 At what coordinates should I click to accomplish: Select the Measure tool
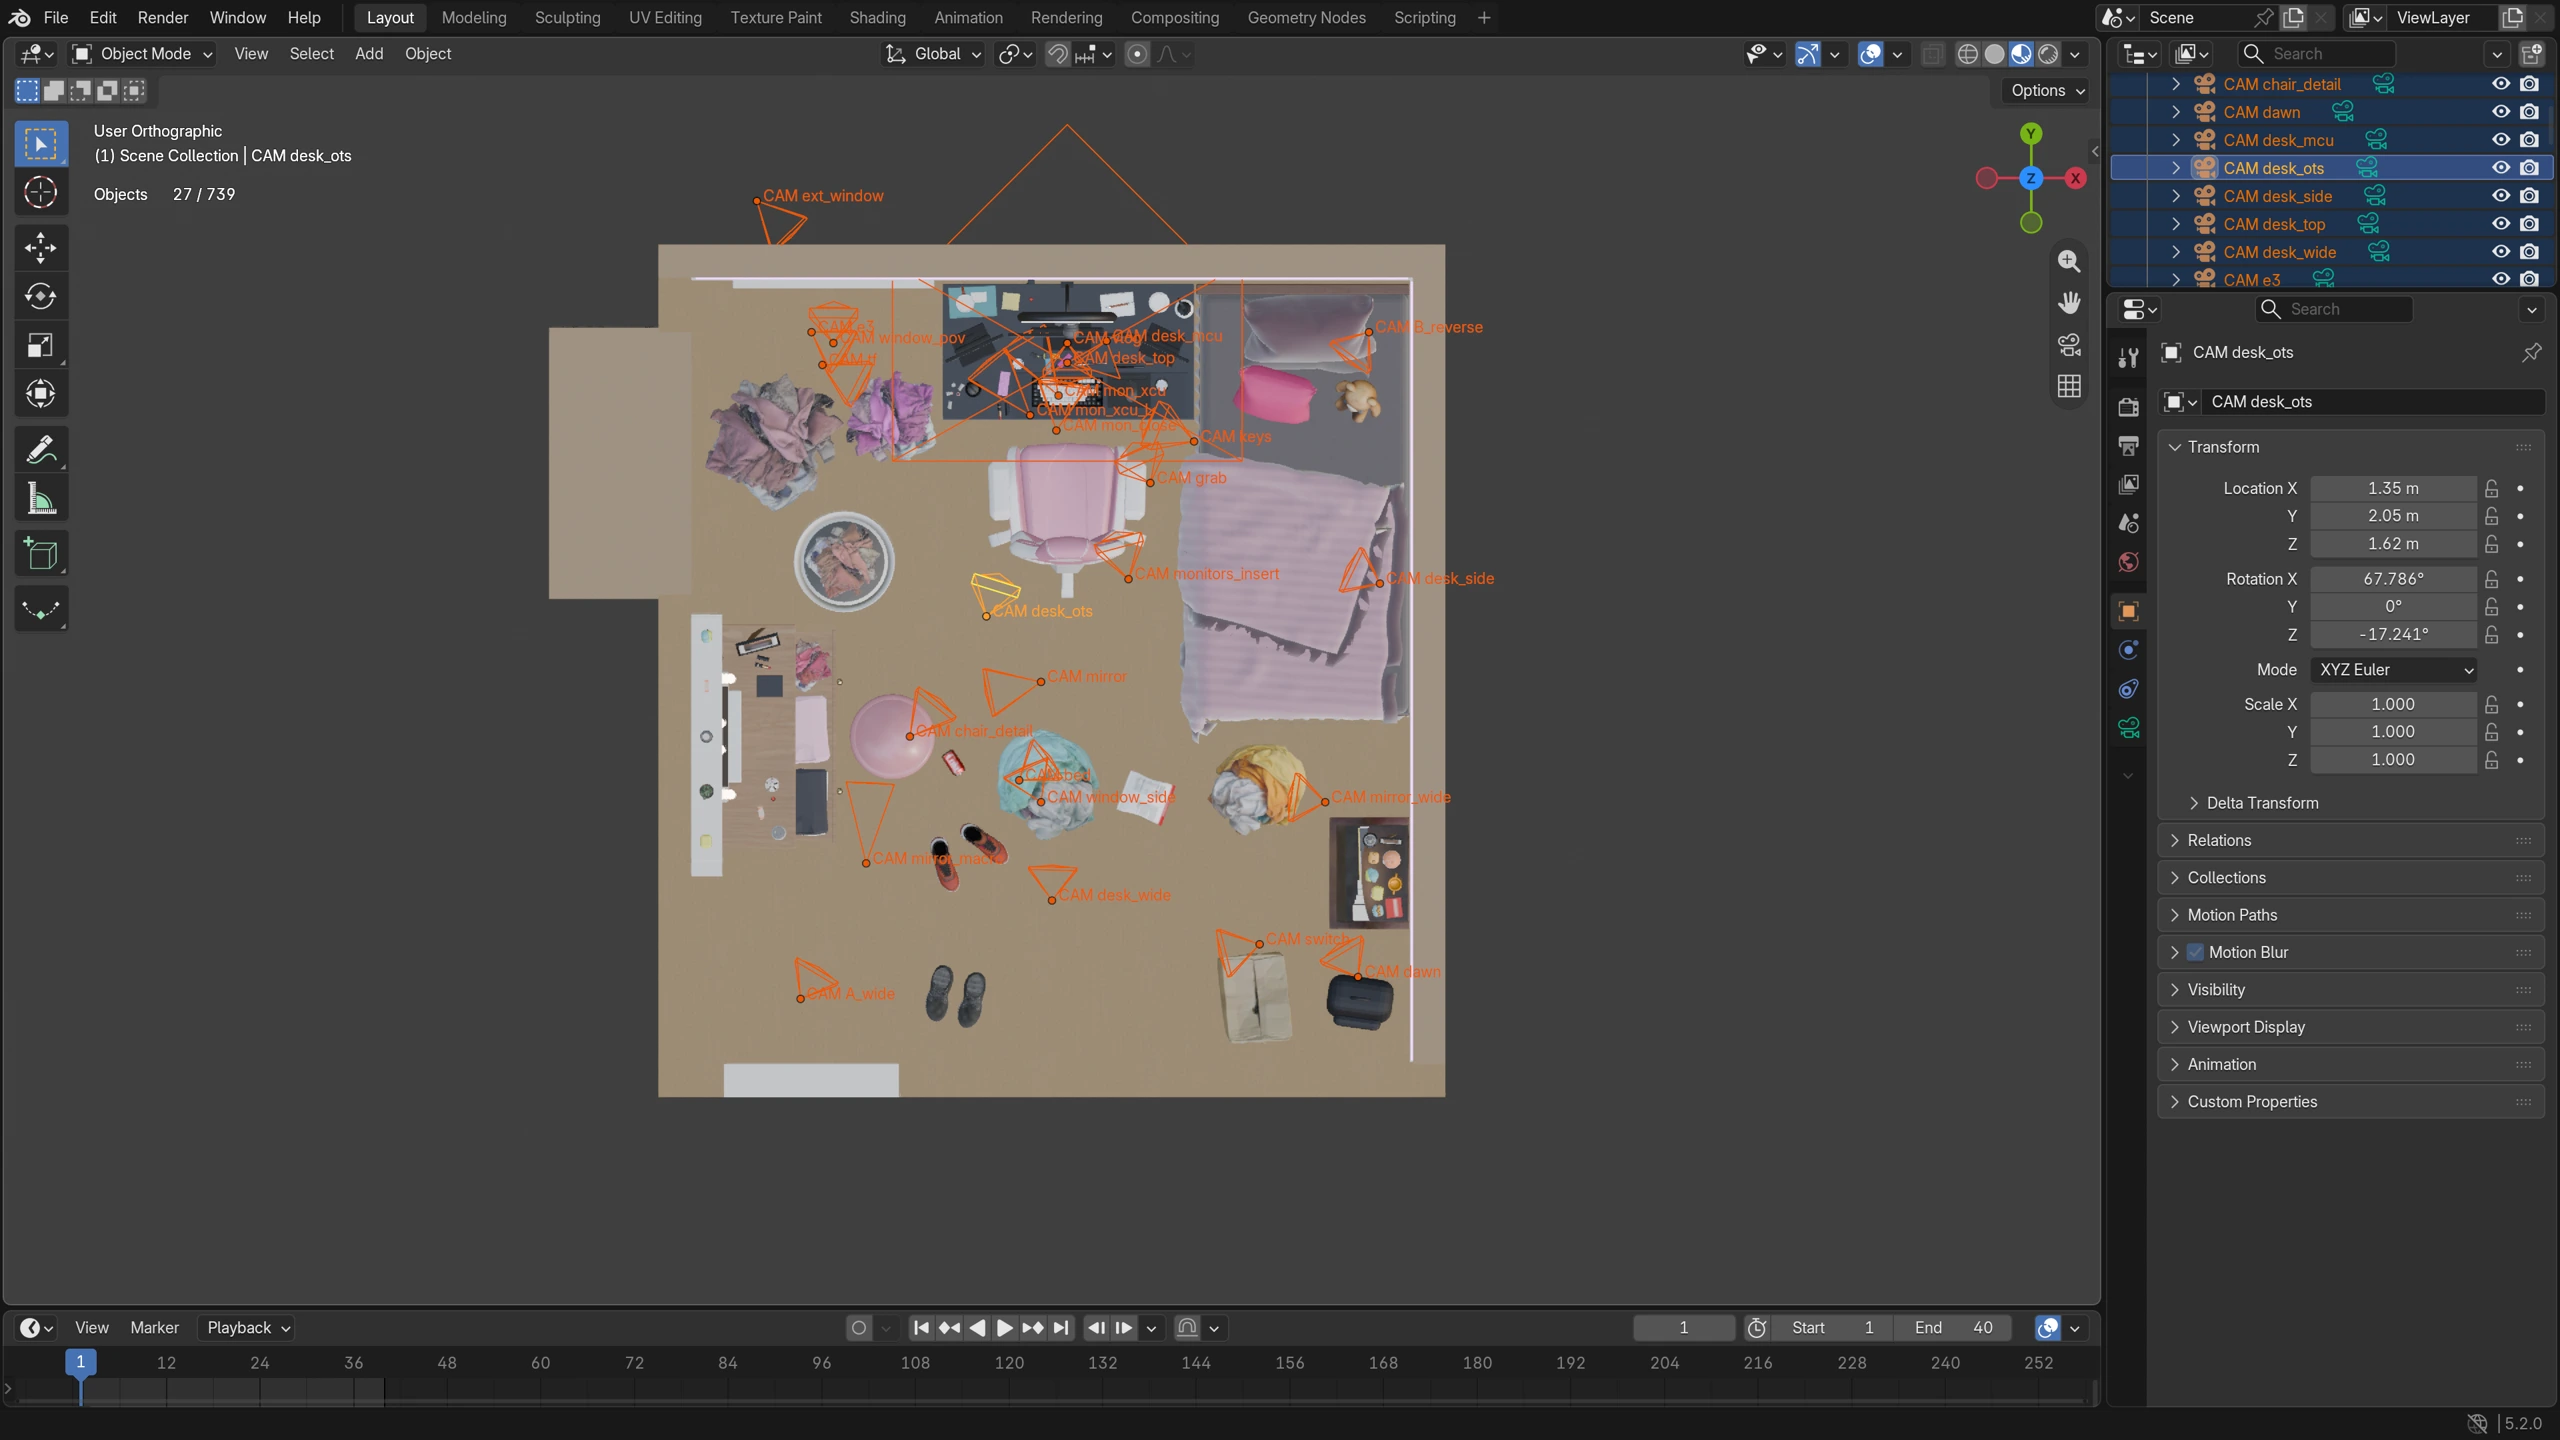pos(41,498)
